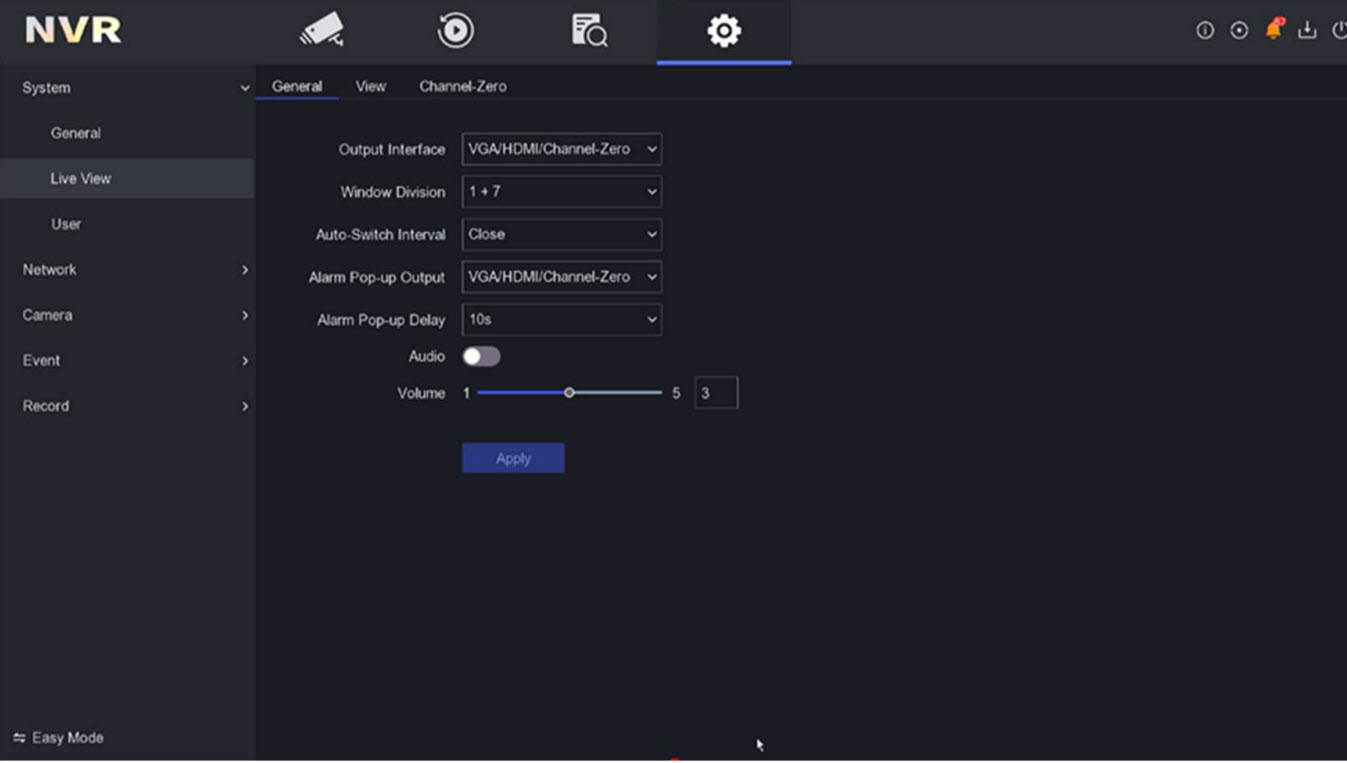Click the power shutdown icon
This screenshot has height=763, width=1347.
[1339, 31]
